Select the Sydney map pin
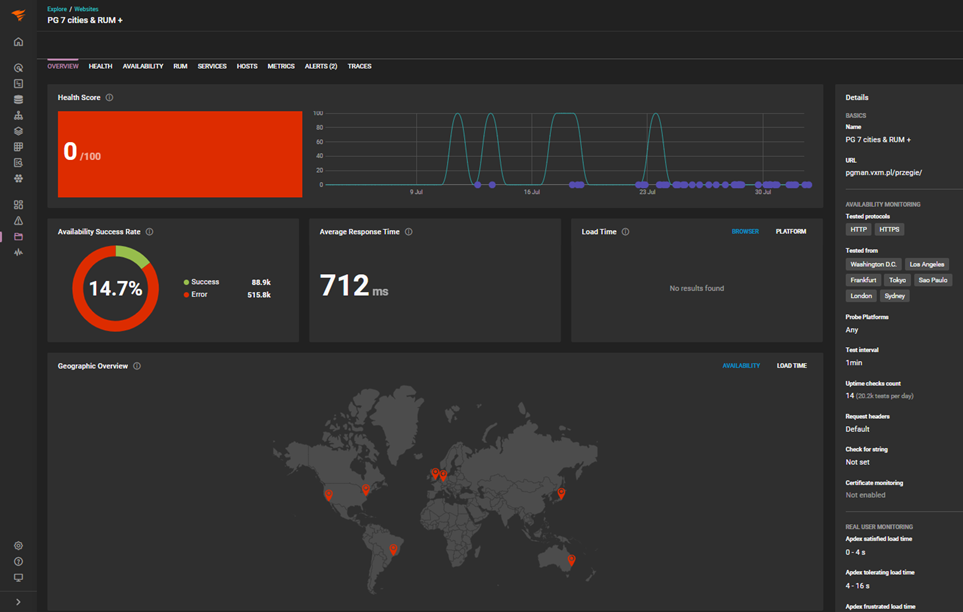 571,560
